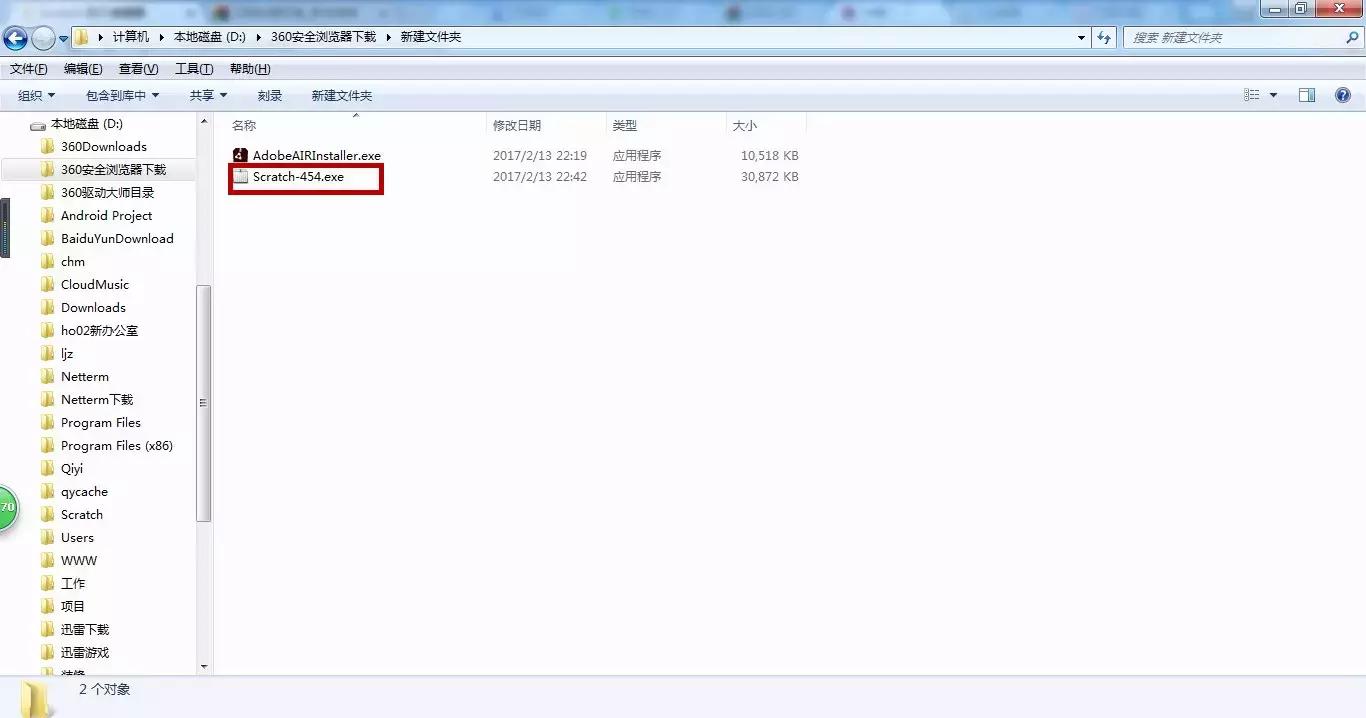Image resolution: width=1366 pixels, height=718 pixels.
Task: Expand the 组织 dropdown menu
Action: (x=35, y=95)
